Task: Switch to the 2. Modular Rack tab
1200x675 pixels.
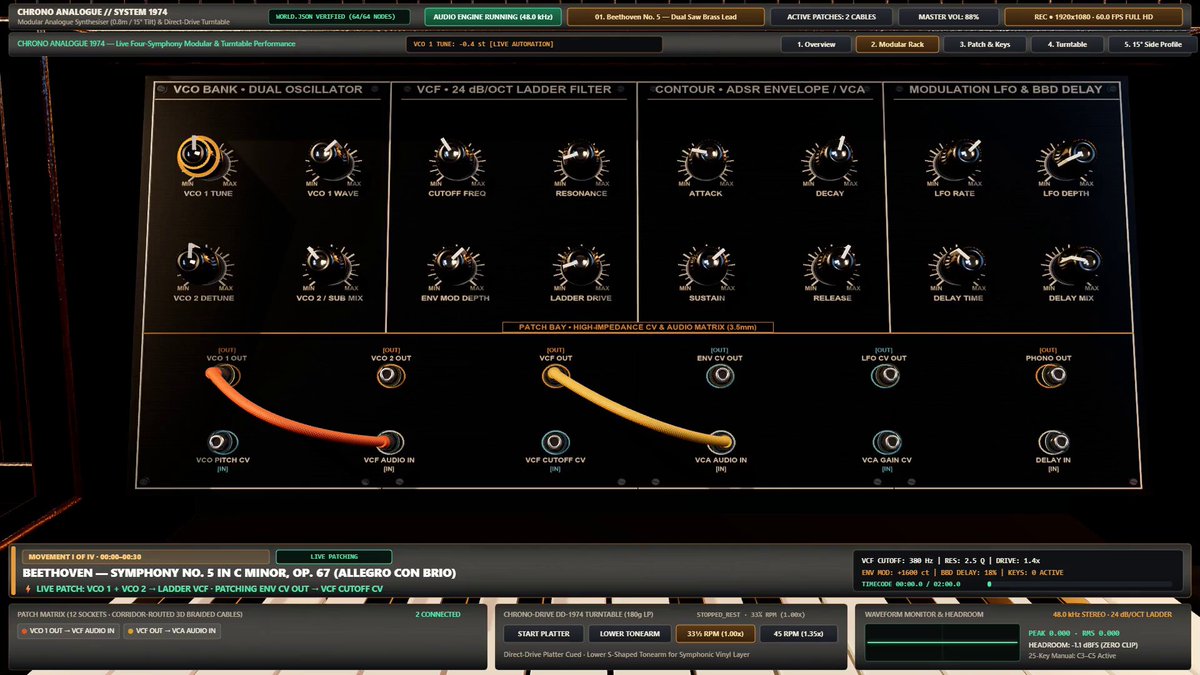Action: 898,44
